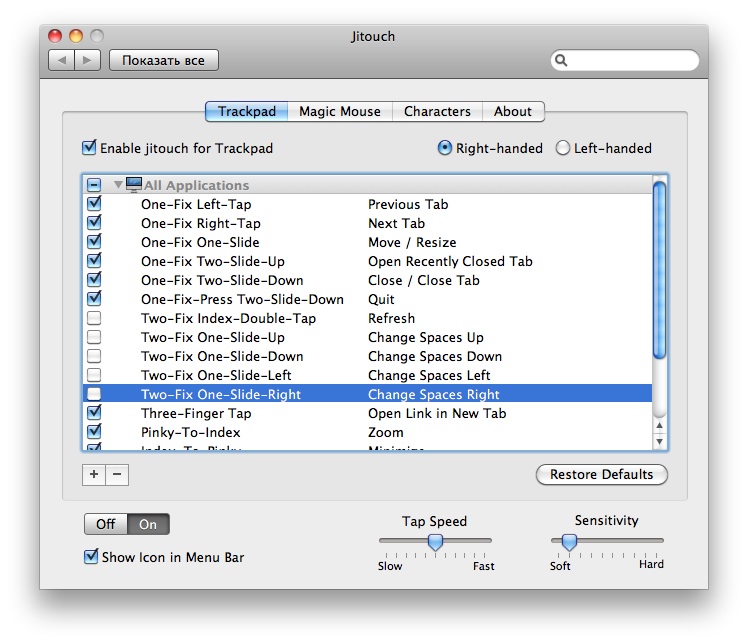
Task: Close the Jitouch window with red button
Action: pos(55,36)
